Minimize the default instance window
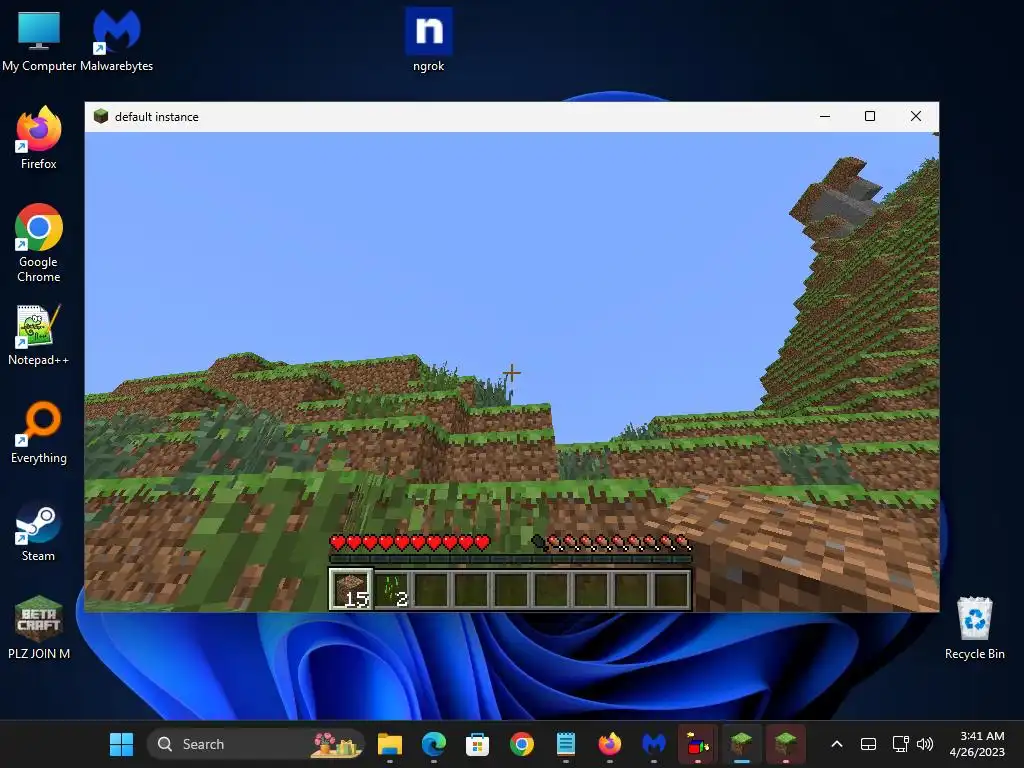 [x=825, y=116]
